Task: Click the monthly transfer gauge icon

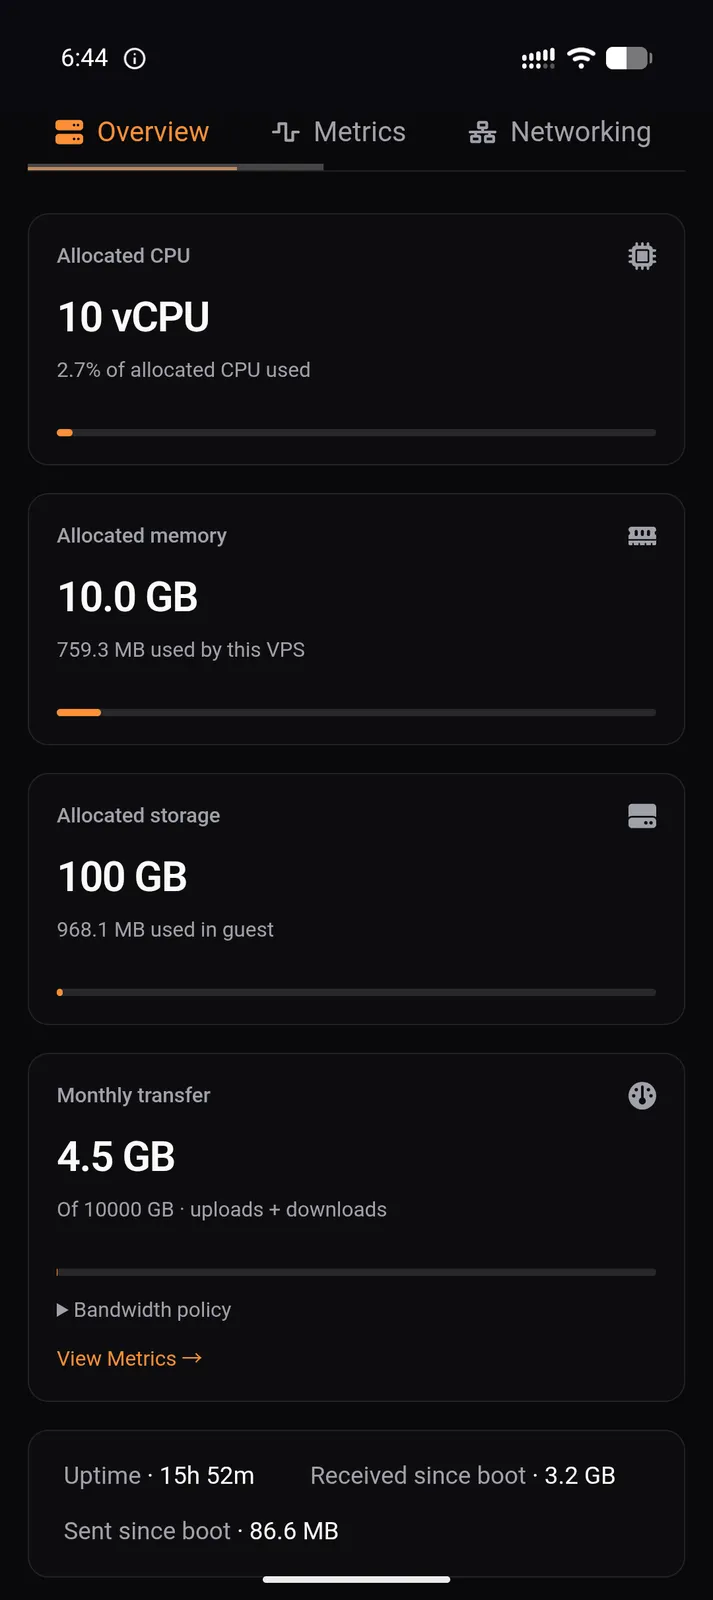Action: (x=642, y=1096)
